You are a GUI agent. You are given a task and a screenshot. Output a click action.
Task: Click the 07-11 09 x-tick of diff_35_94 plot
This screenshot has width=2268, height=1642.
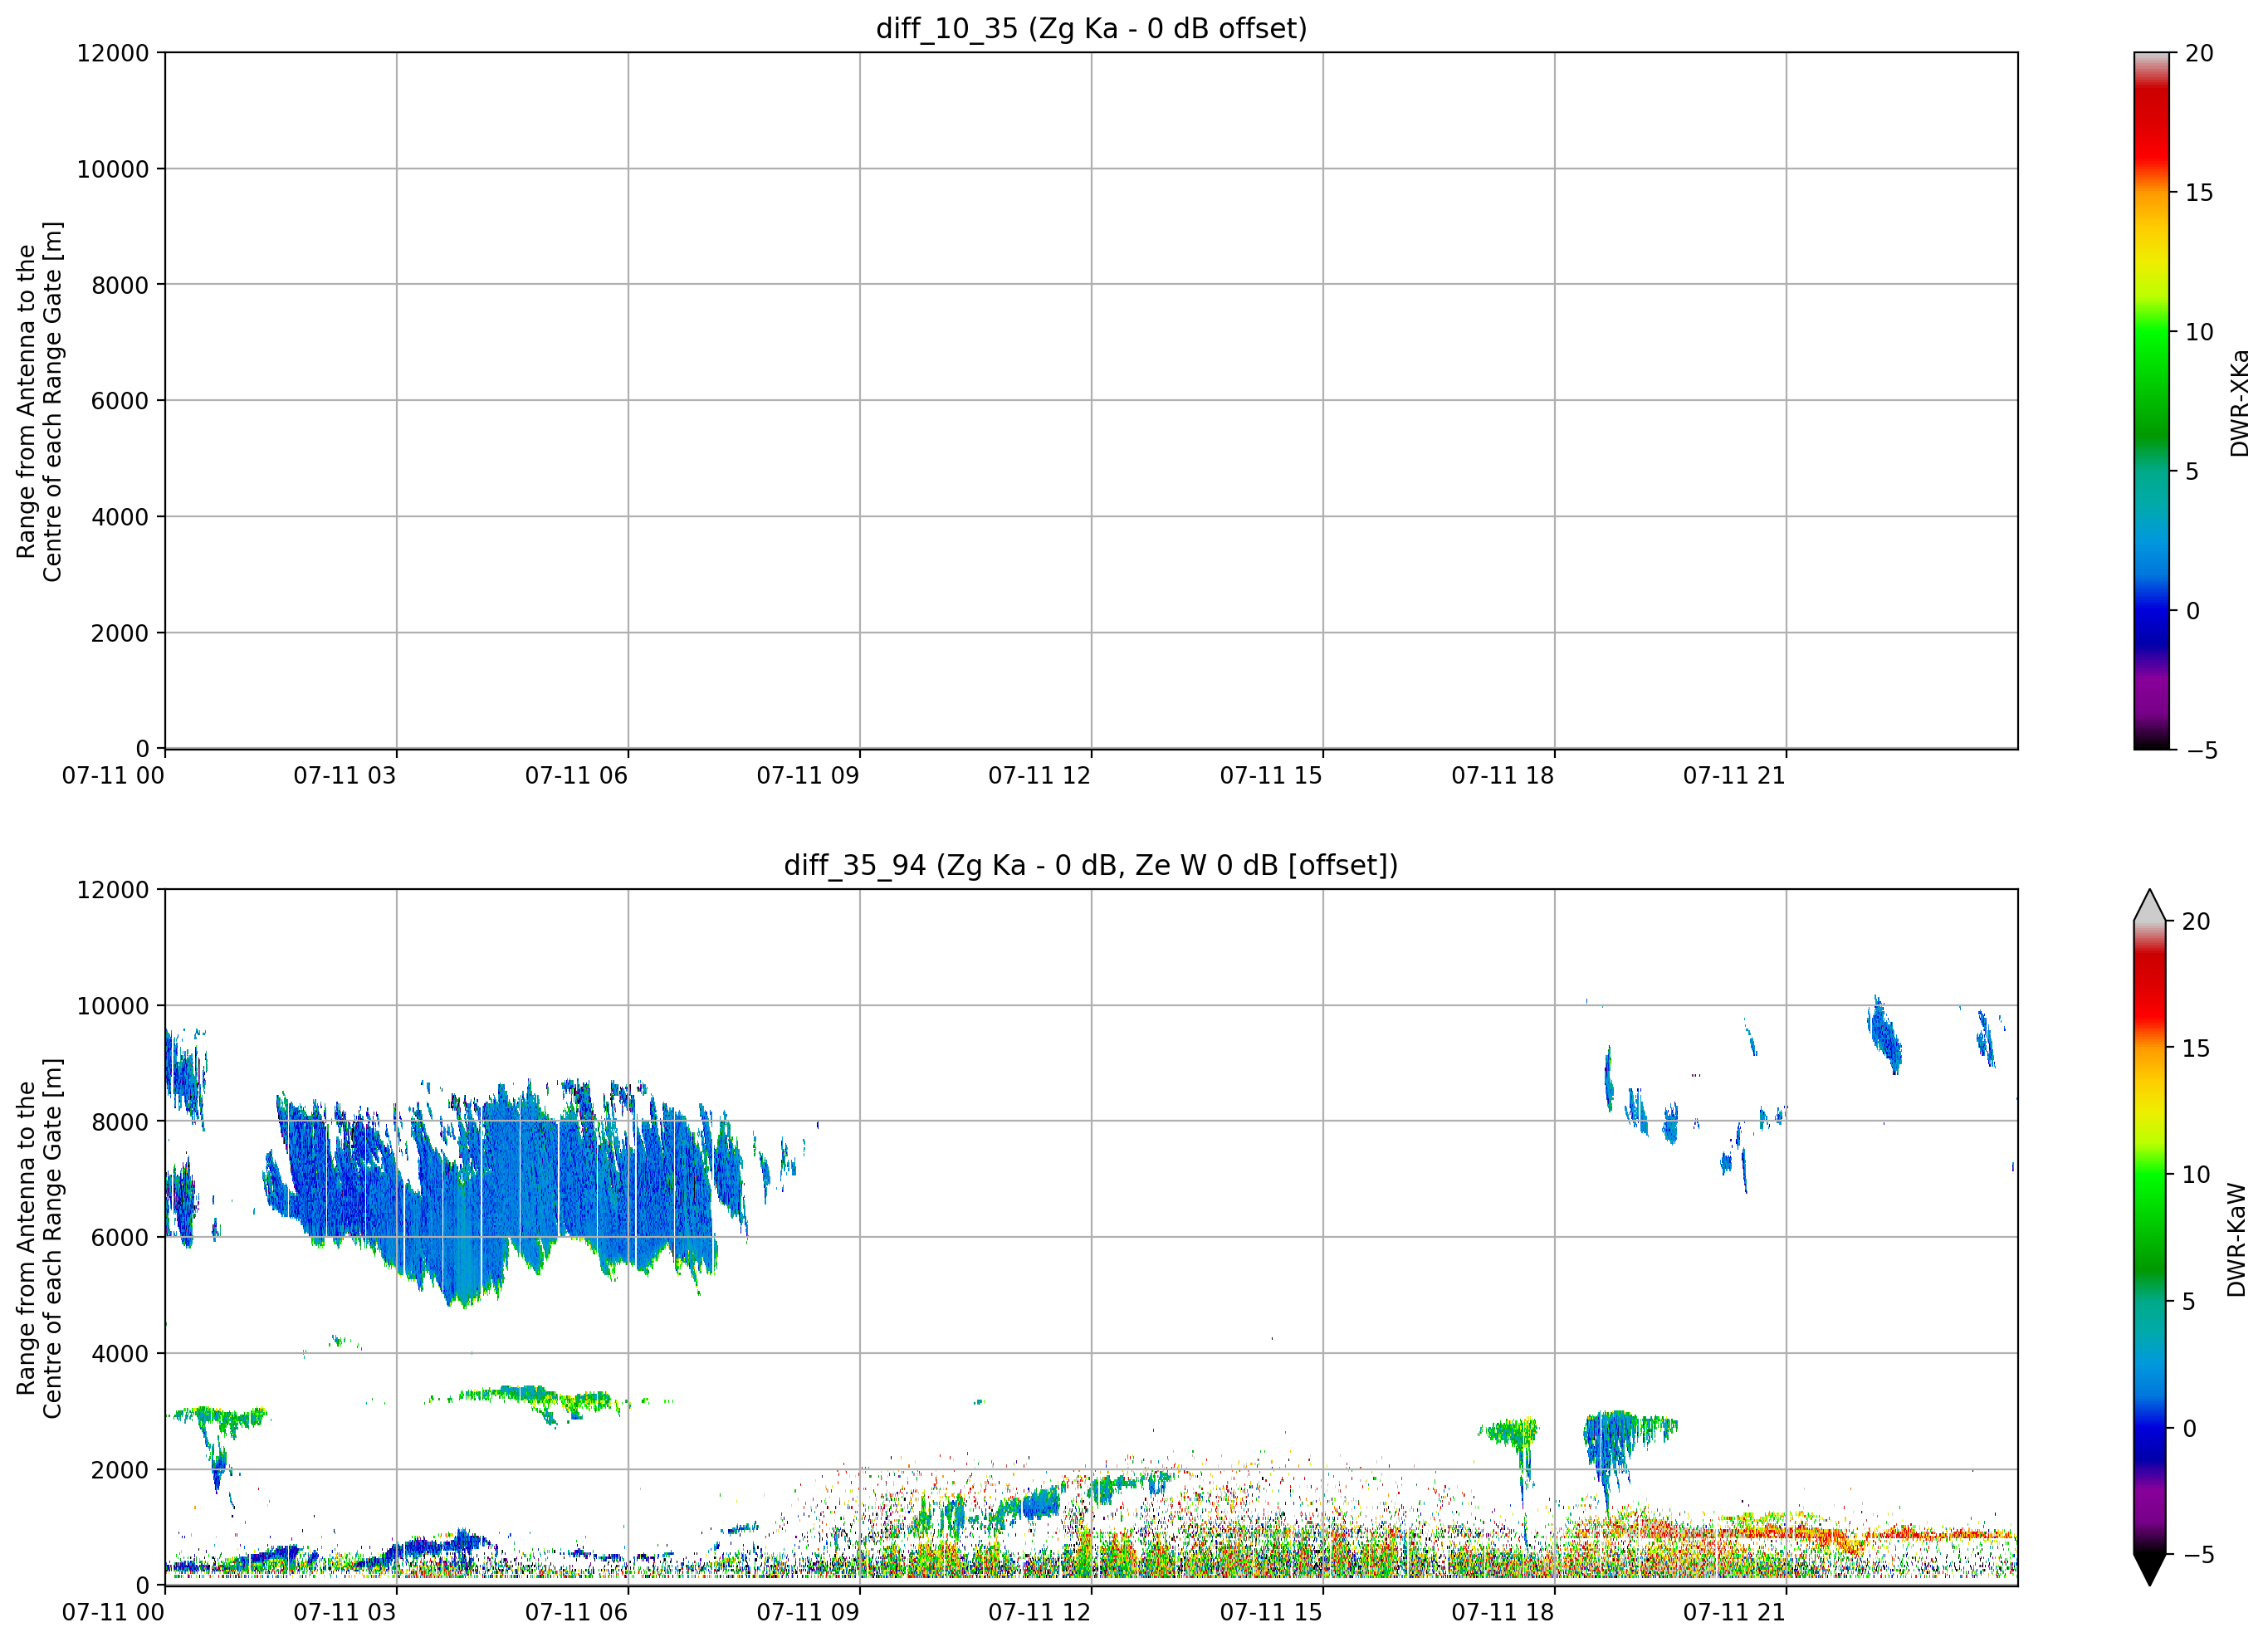[x=808, y=1613]
